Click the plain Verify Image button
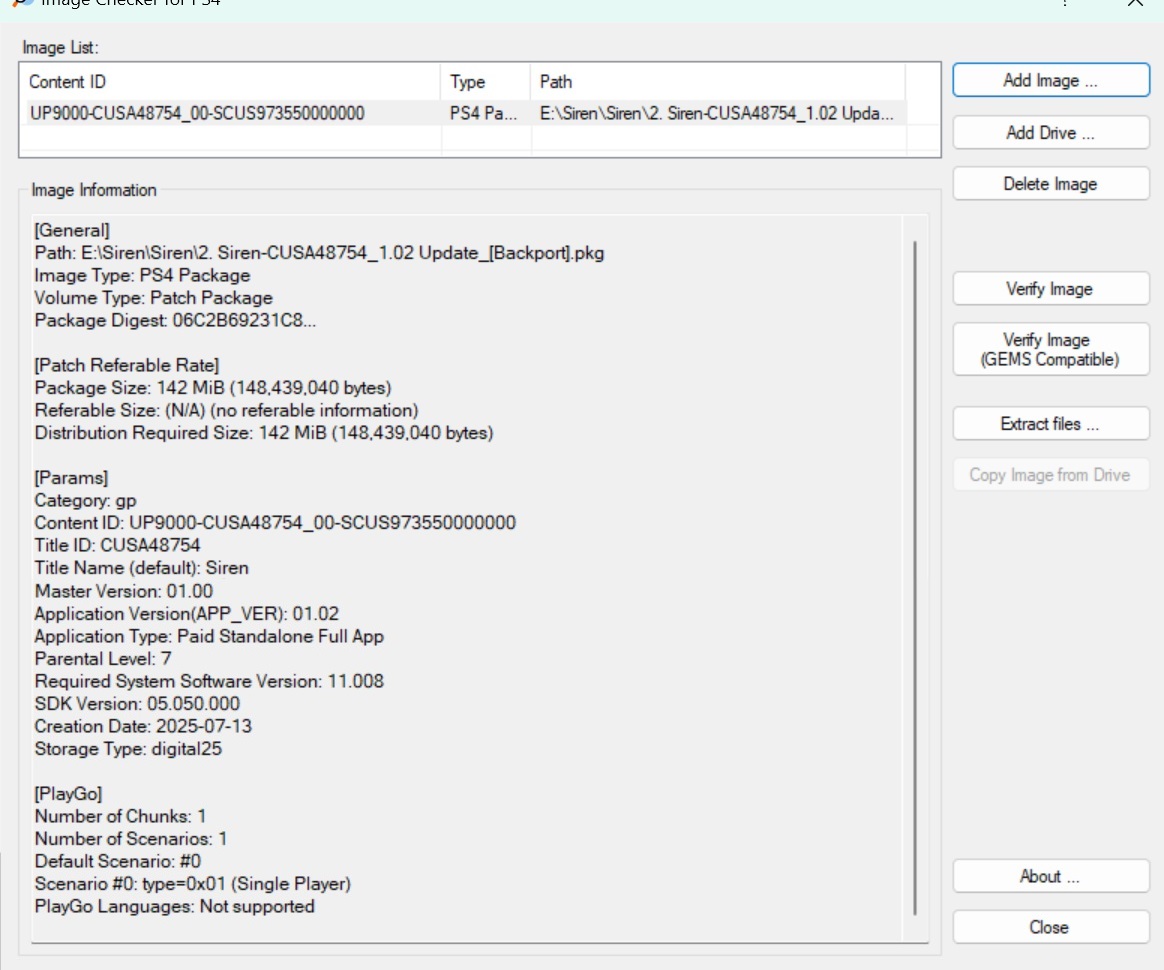 (x=1050, y=289)
